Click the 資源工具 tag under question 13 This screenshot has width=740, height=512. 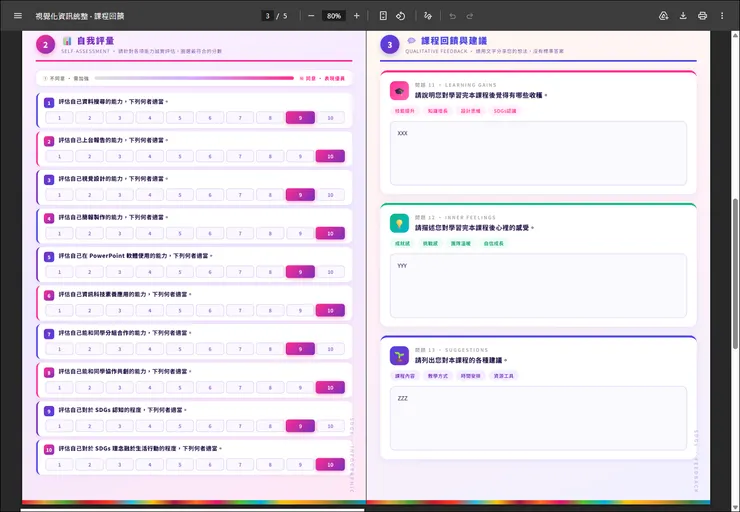point(504,376)
